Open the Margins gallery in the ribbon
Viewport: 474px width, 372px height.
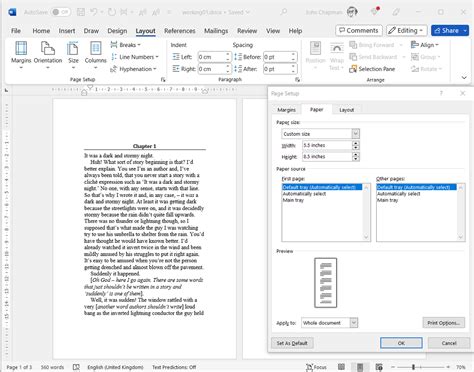[21, 55]
